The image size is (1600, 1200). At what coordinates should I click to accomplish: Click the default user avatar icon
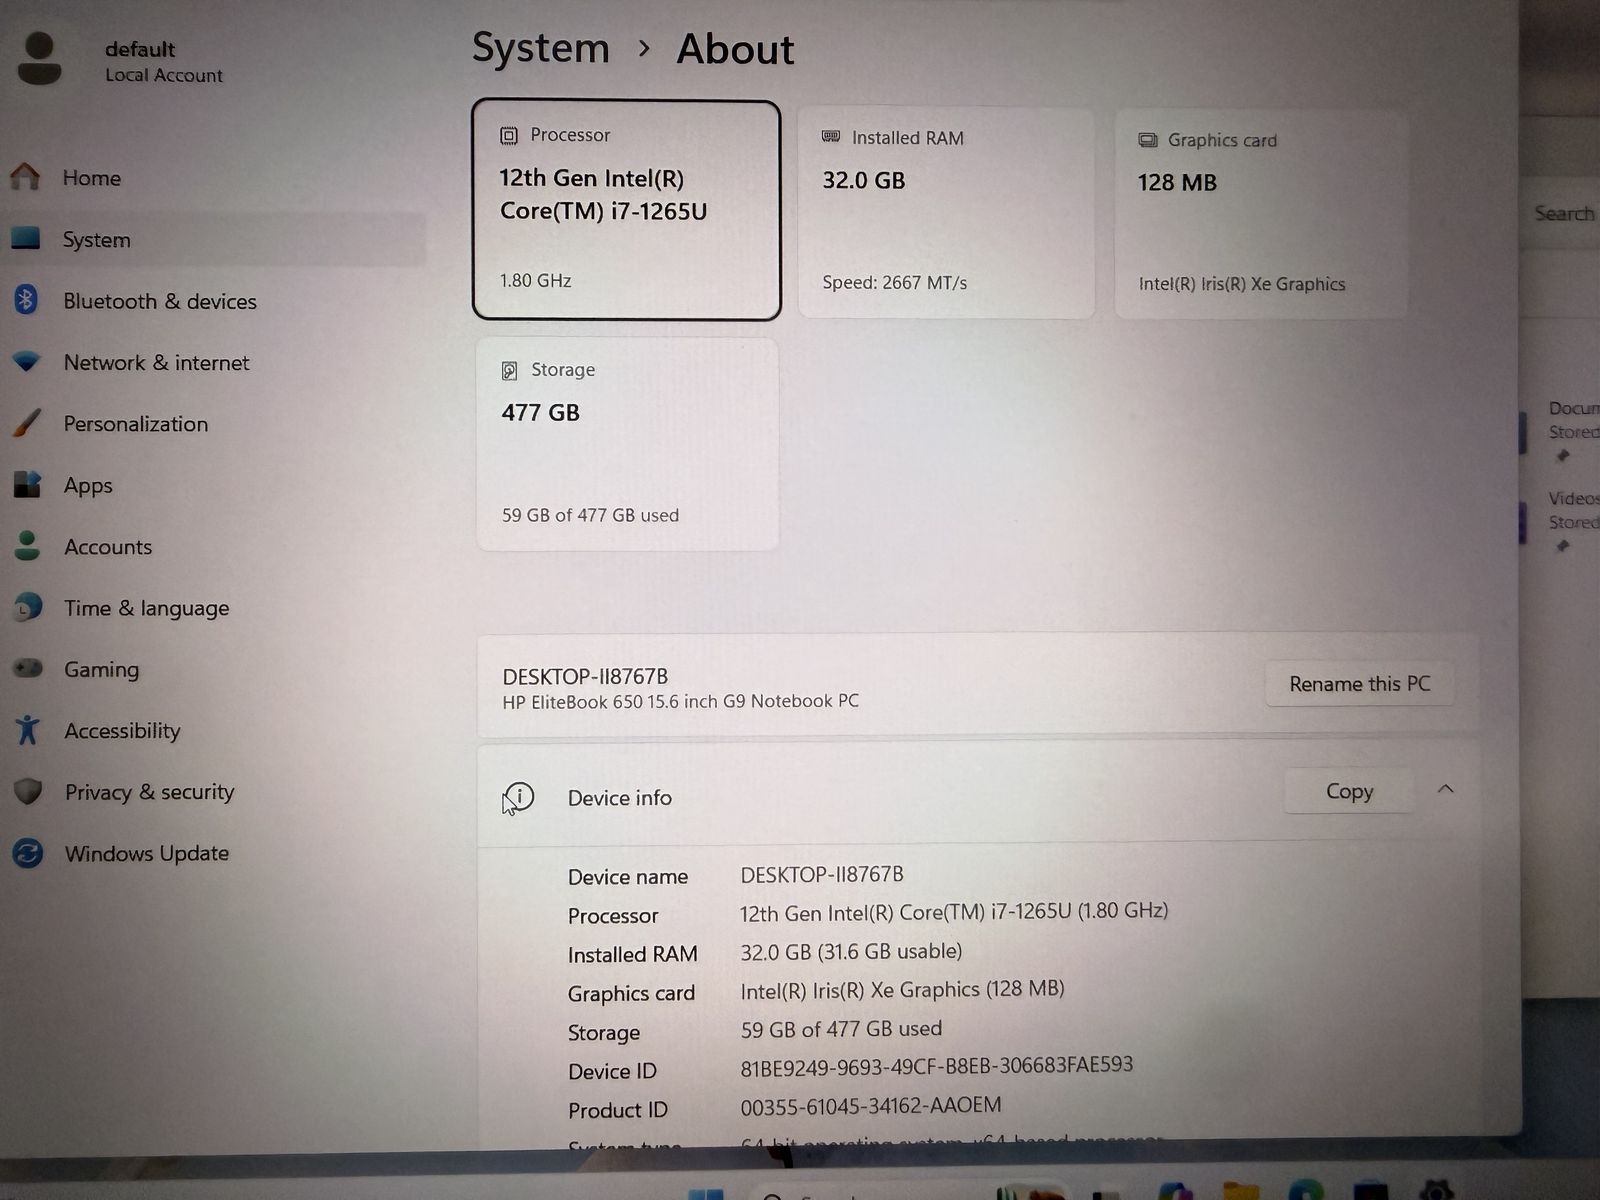pos(40,58)
